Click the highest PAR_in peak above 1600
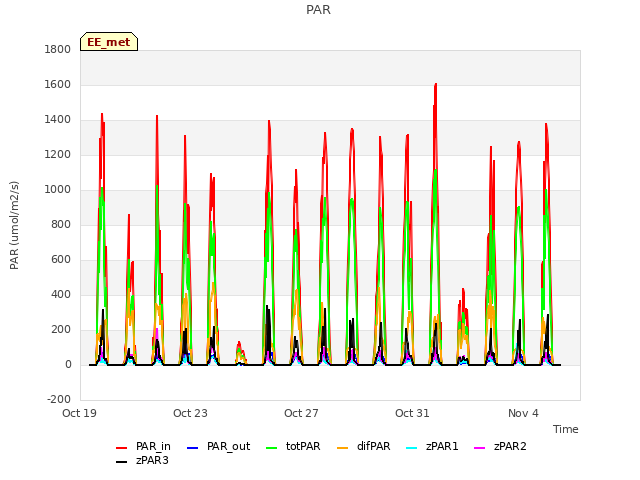The width and height of the screenshot is (640, 480). point(436,84)
